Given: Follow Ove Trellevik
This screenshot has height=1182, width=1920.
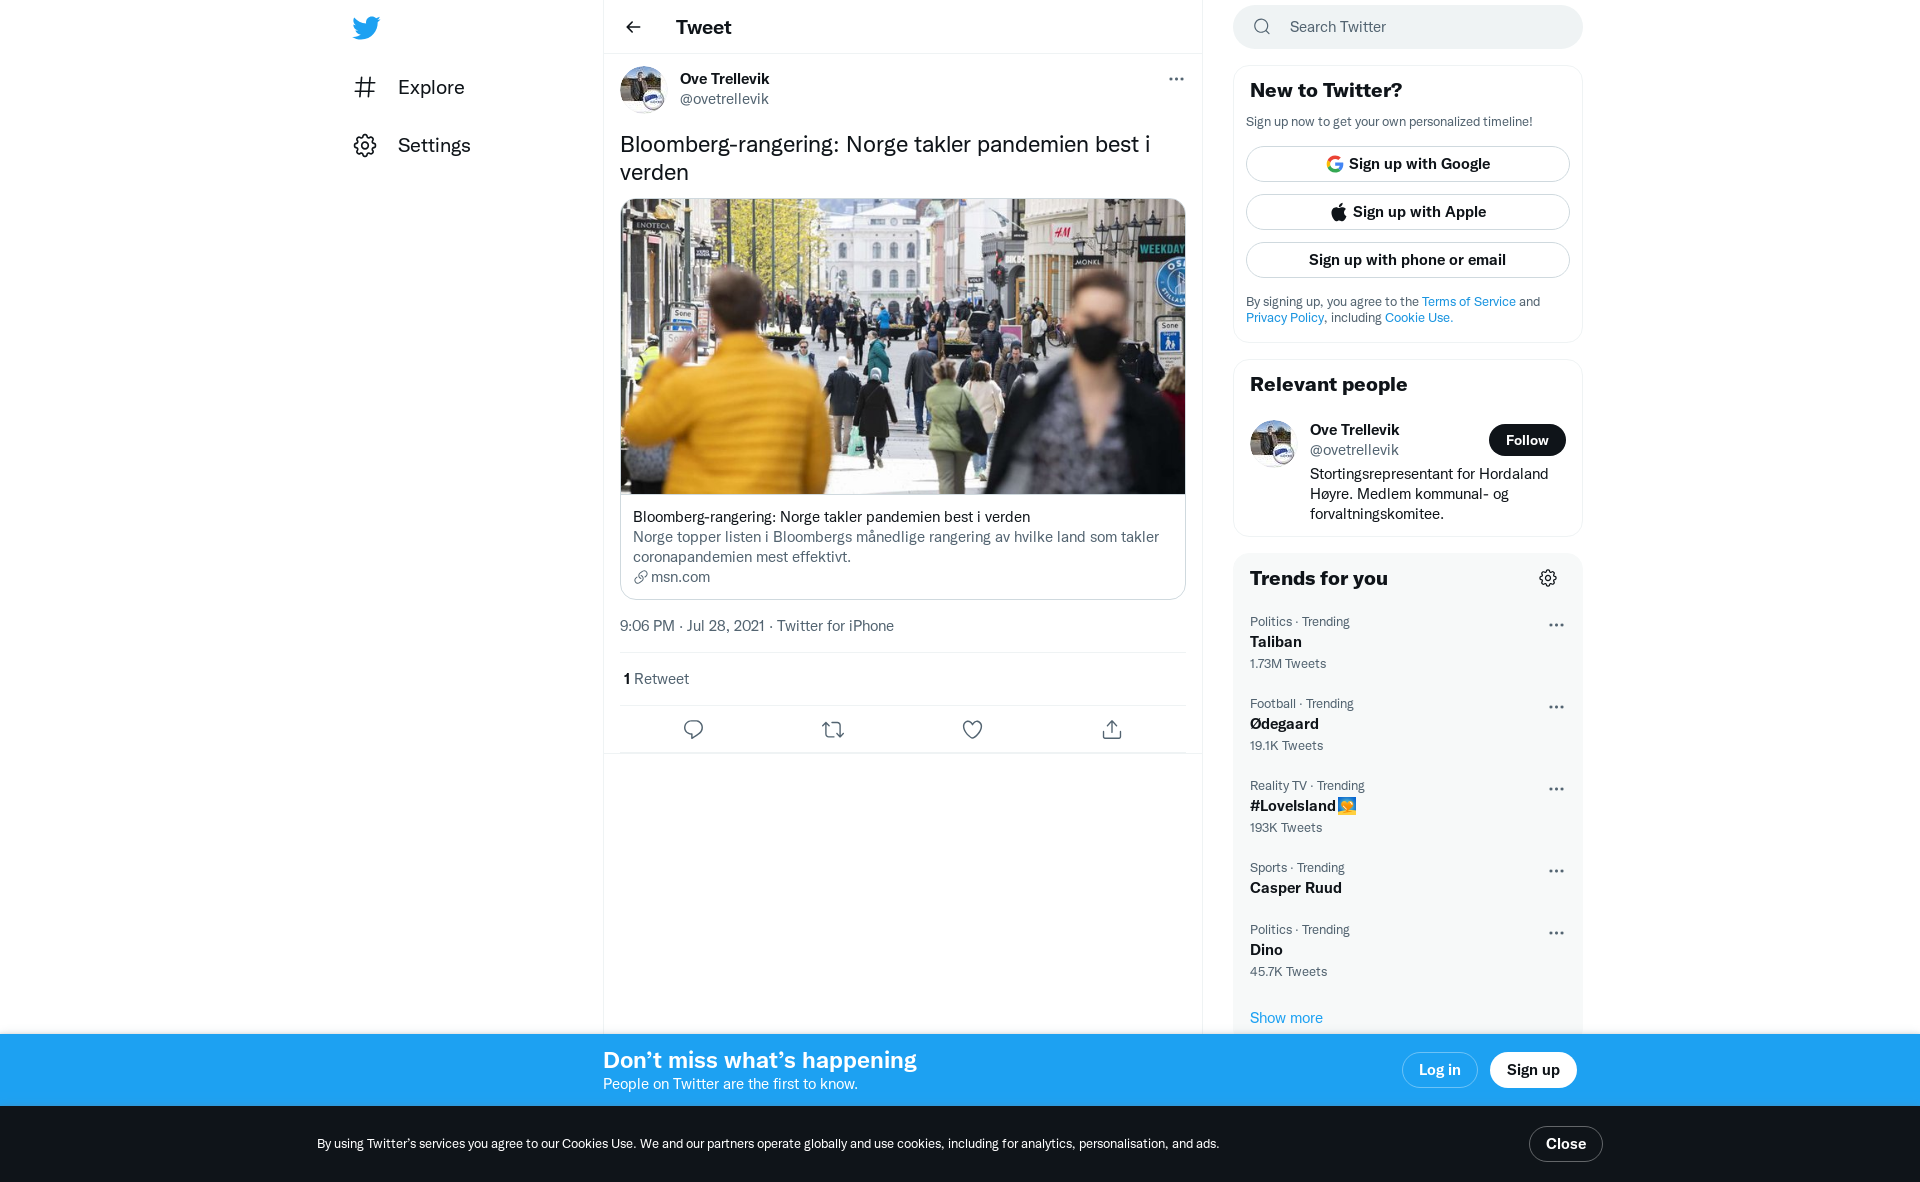Looking at the screenshot, I should (1526, 440).
